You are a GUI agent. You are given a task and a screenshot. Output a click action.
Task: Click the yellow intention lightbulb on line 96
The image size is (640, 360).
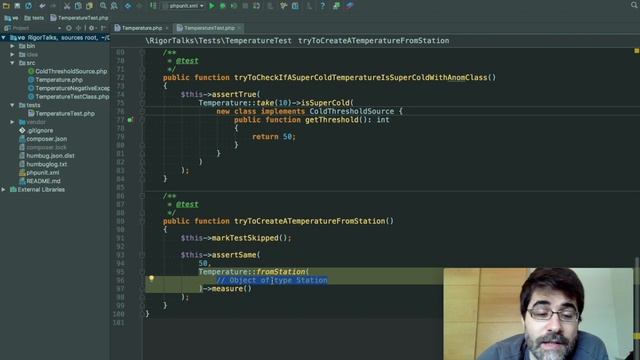pos(151,278)
